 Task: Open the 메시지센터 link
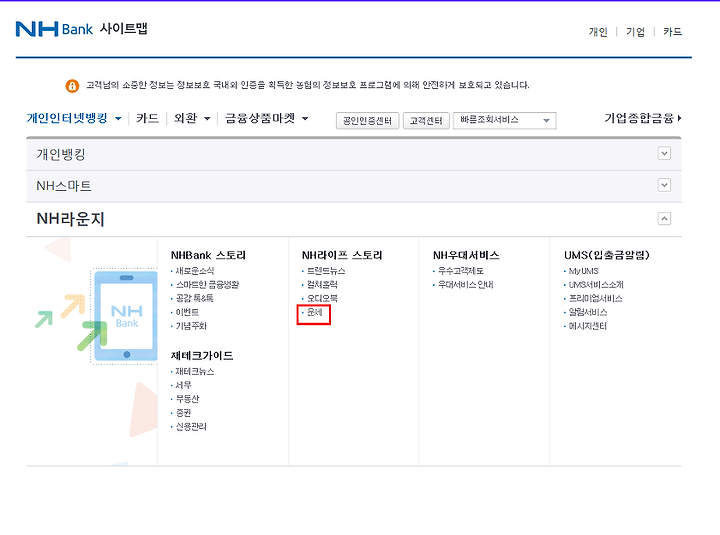[588, 326]
